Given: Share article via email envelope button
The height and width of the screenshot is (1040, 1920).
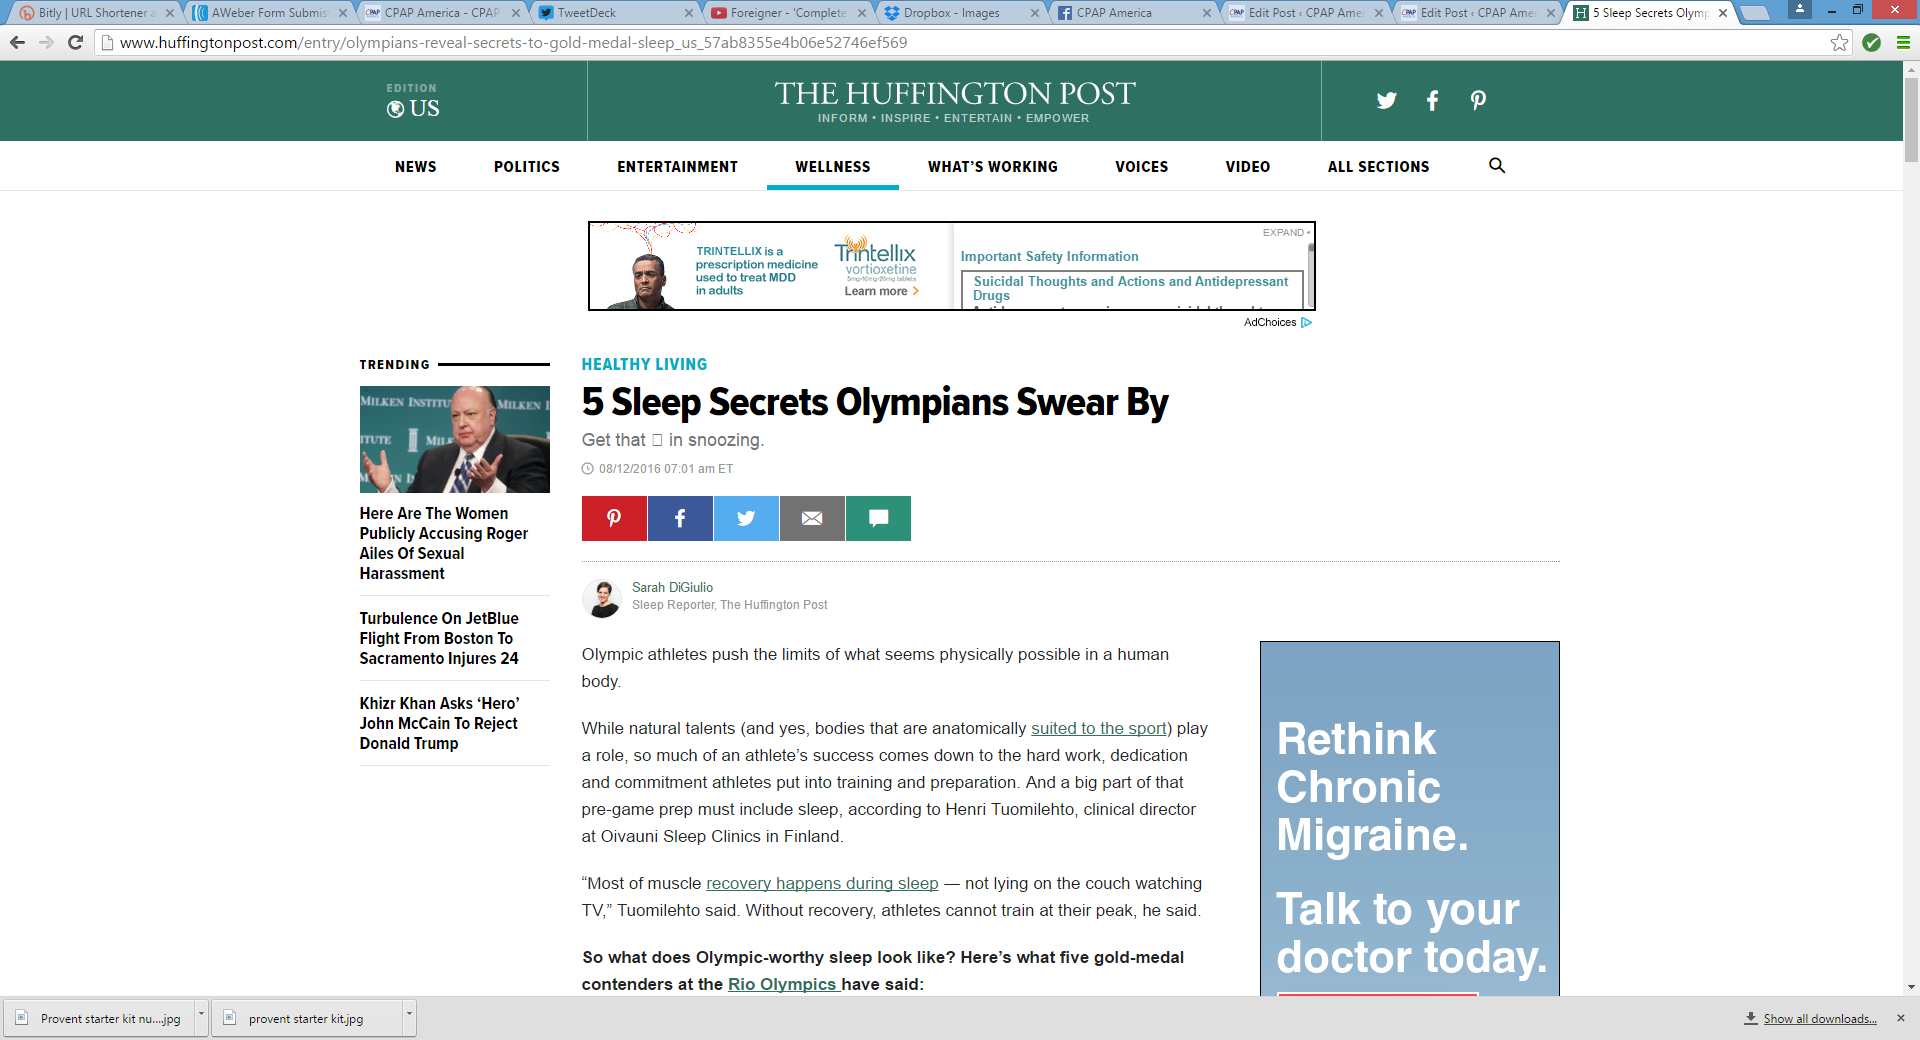Looking at the screenshot, I should [812, 518].
